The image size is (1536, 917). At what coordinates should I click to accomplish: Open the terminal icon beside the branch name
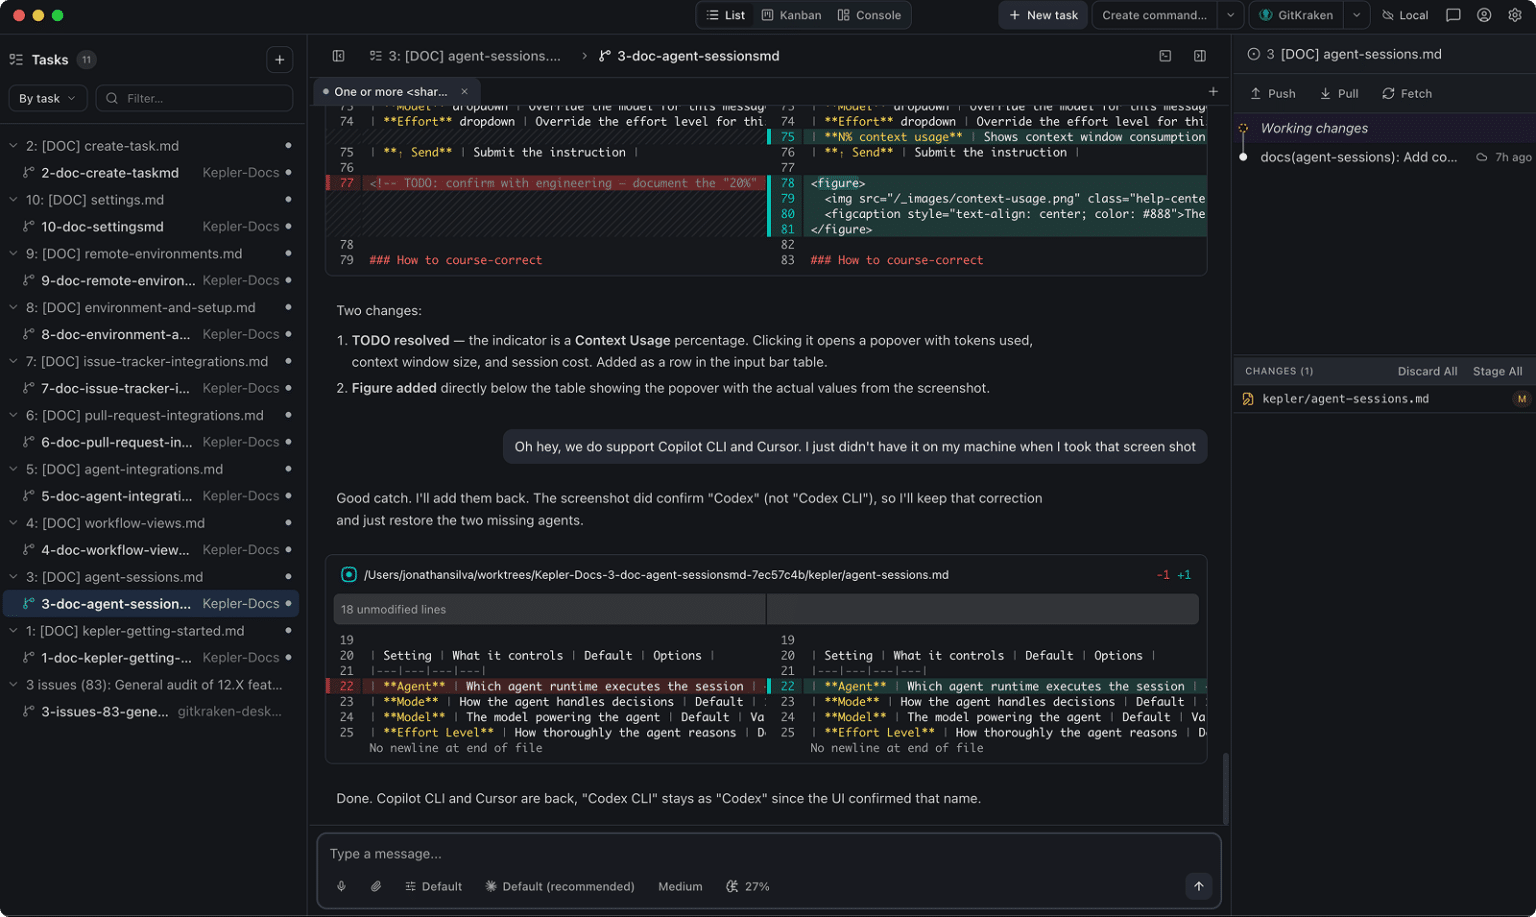pos(1165,56)
